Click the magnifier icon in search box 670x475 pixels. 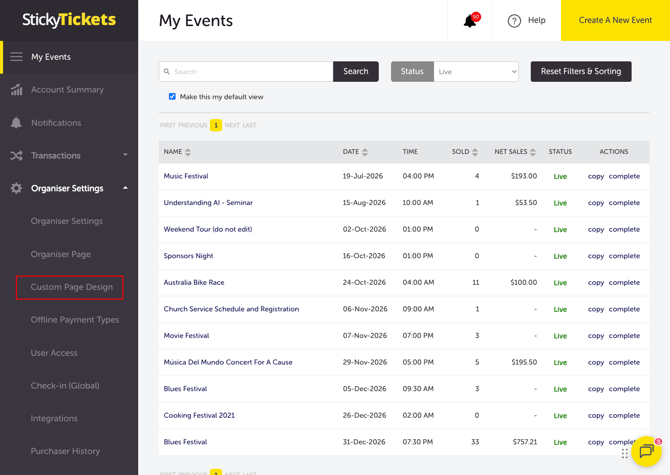click(167, 71)
